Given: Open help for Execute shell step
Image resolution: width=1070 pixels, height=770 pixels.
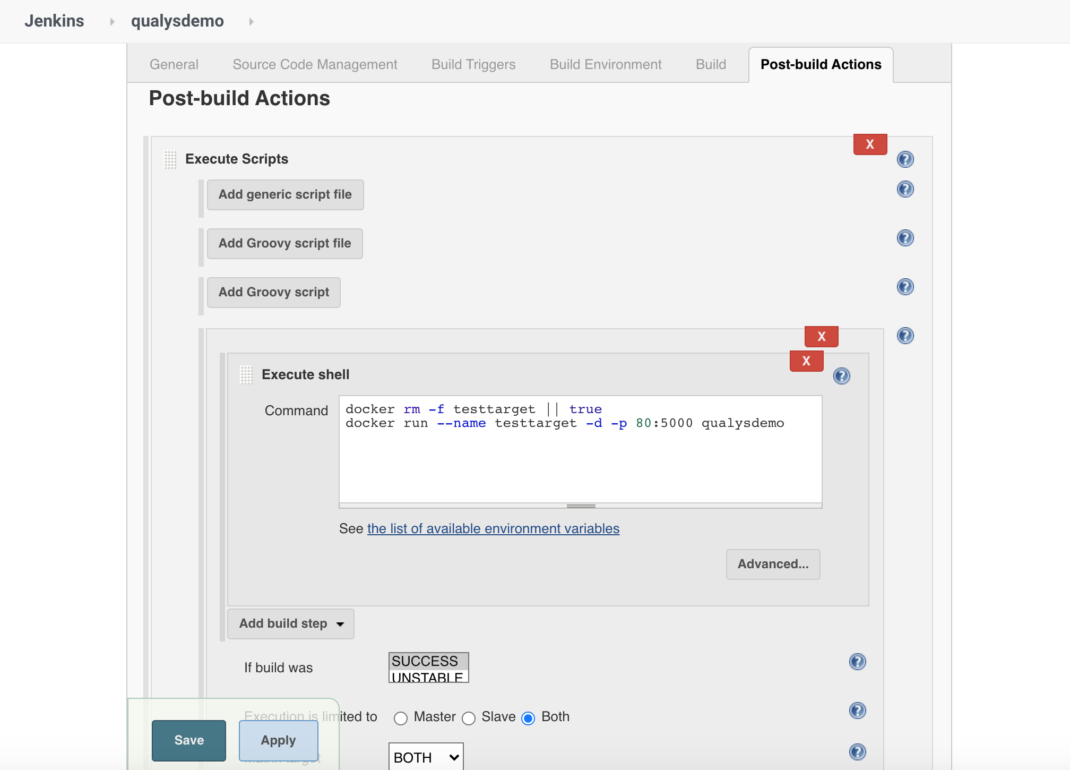Looking at the screenshot, I should pos(841,376).
